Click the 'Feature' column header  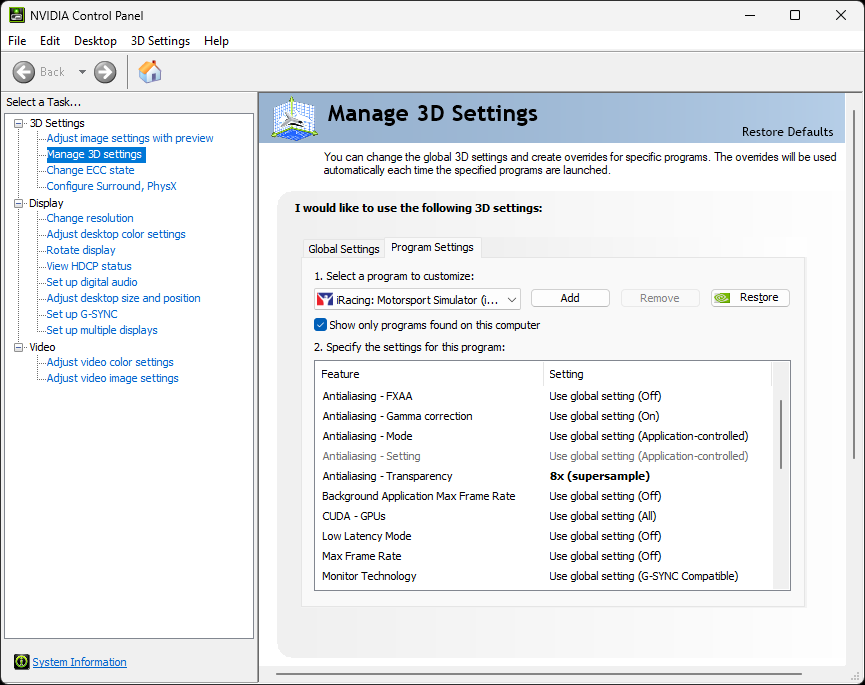click(429, 374)
